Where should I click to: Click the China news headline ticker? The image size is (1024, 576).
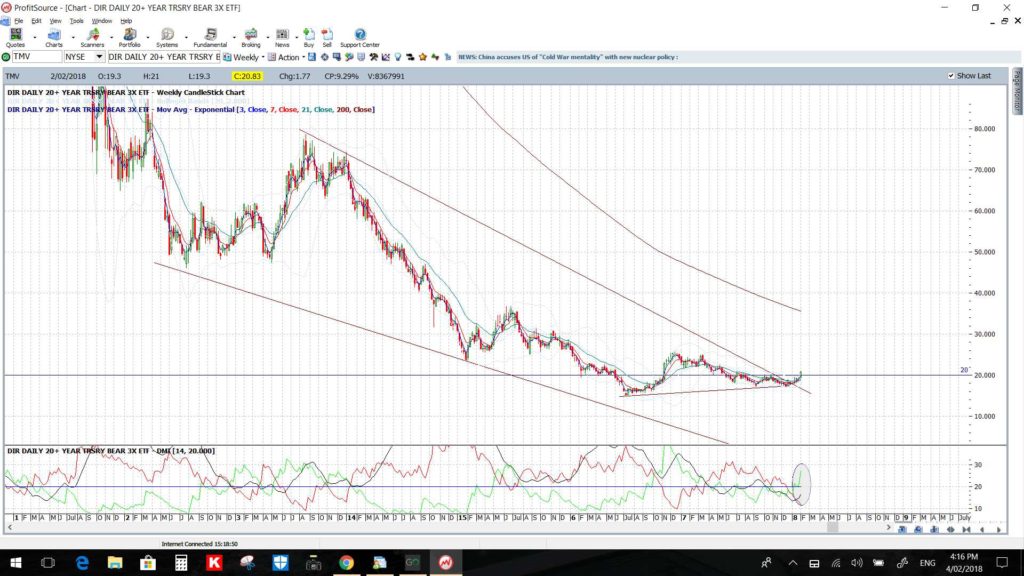tap(568, 57)
